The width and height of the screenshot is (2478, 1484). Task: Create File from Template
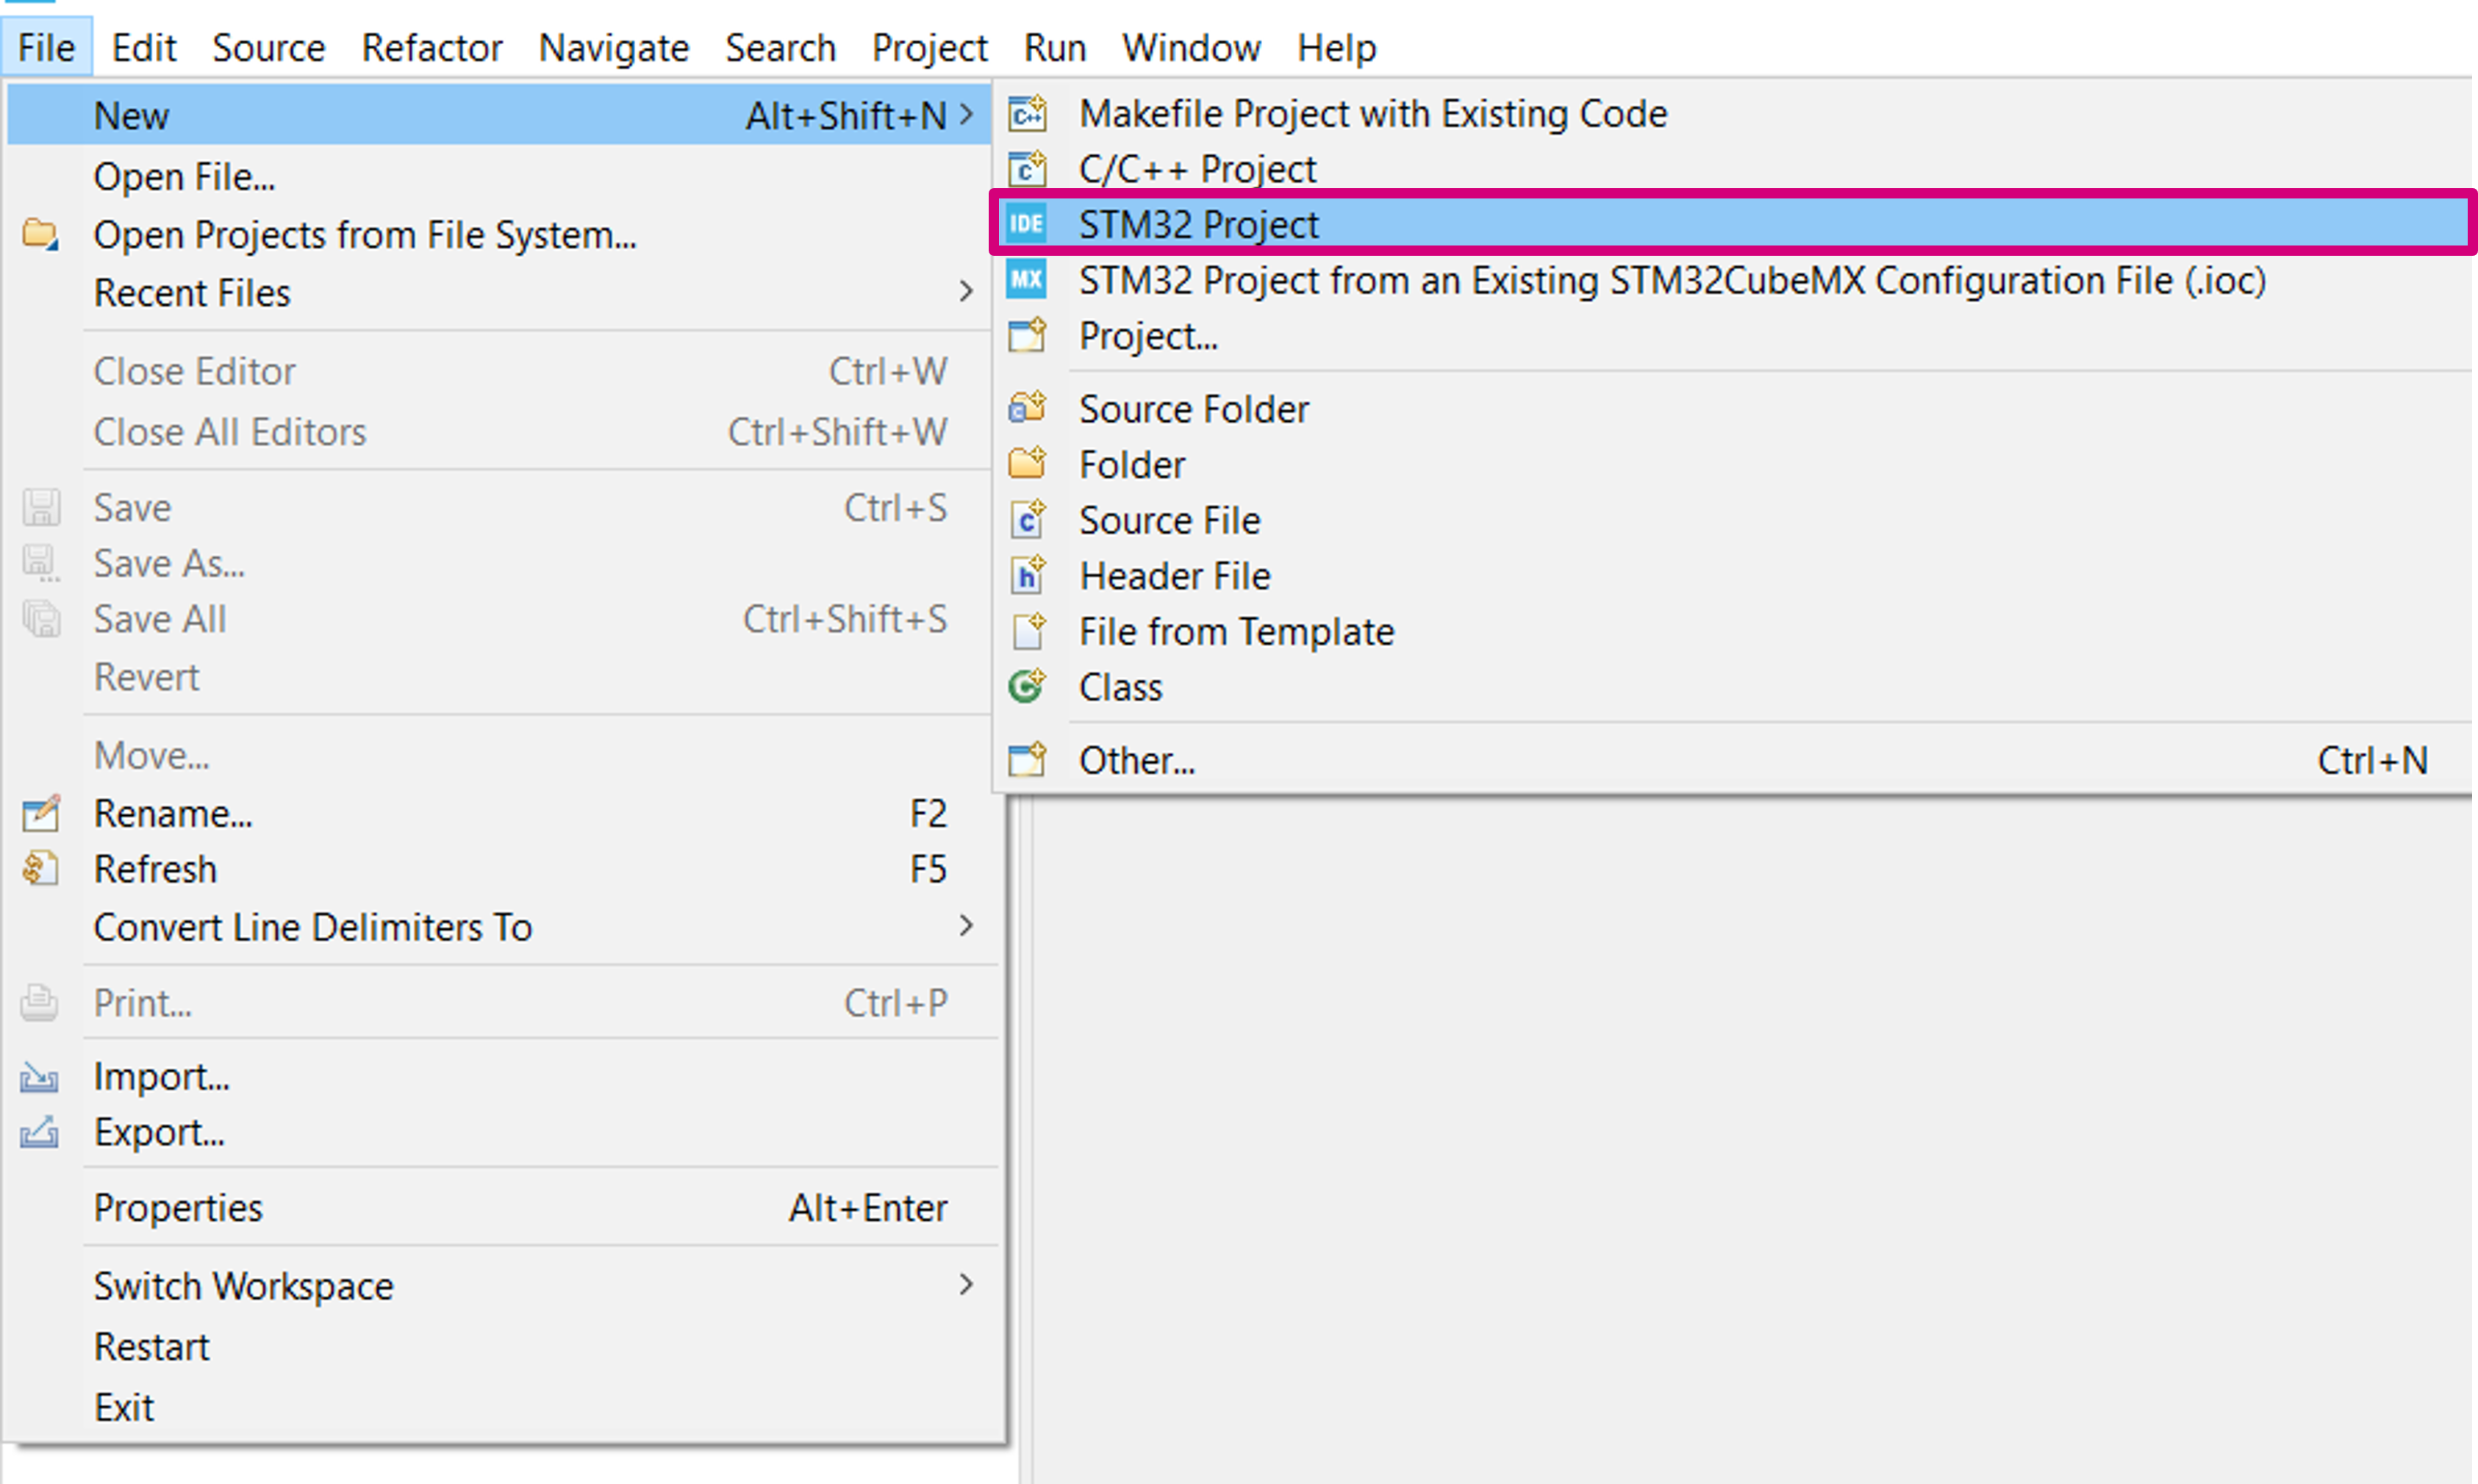click(1236, 631)
